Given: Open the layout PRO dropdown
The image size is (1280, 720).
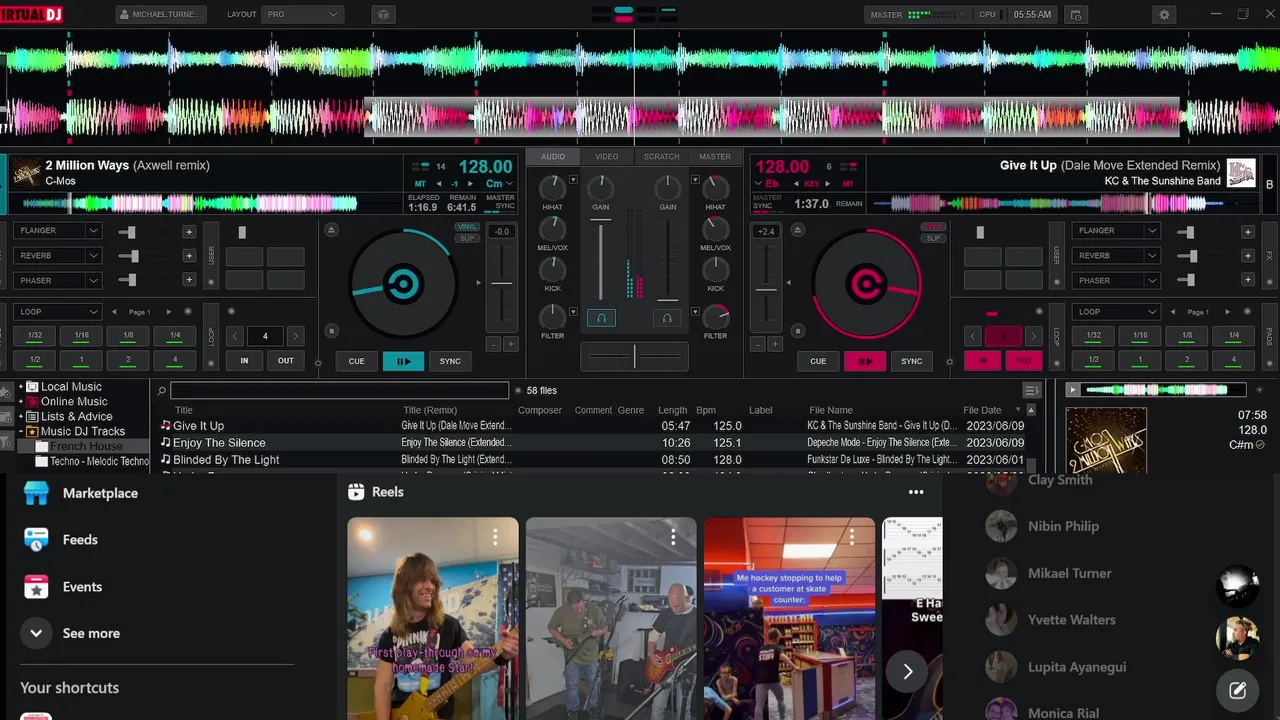Looking at the screenshot, I should point(302,15).
